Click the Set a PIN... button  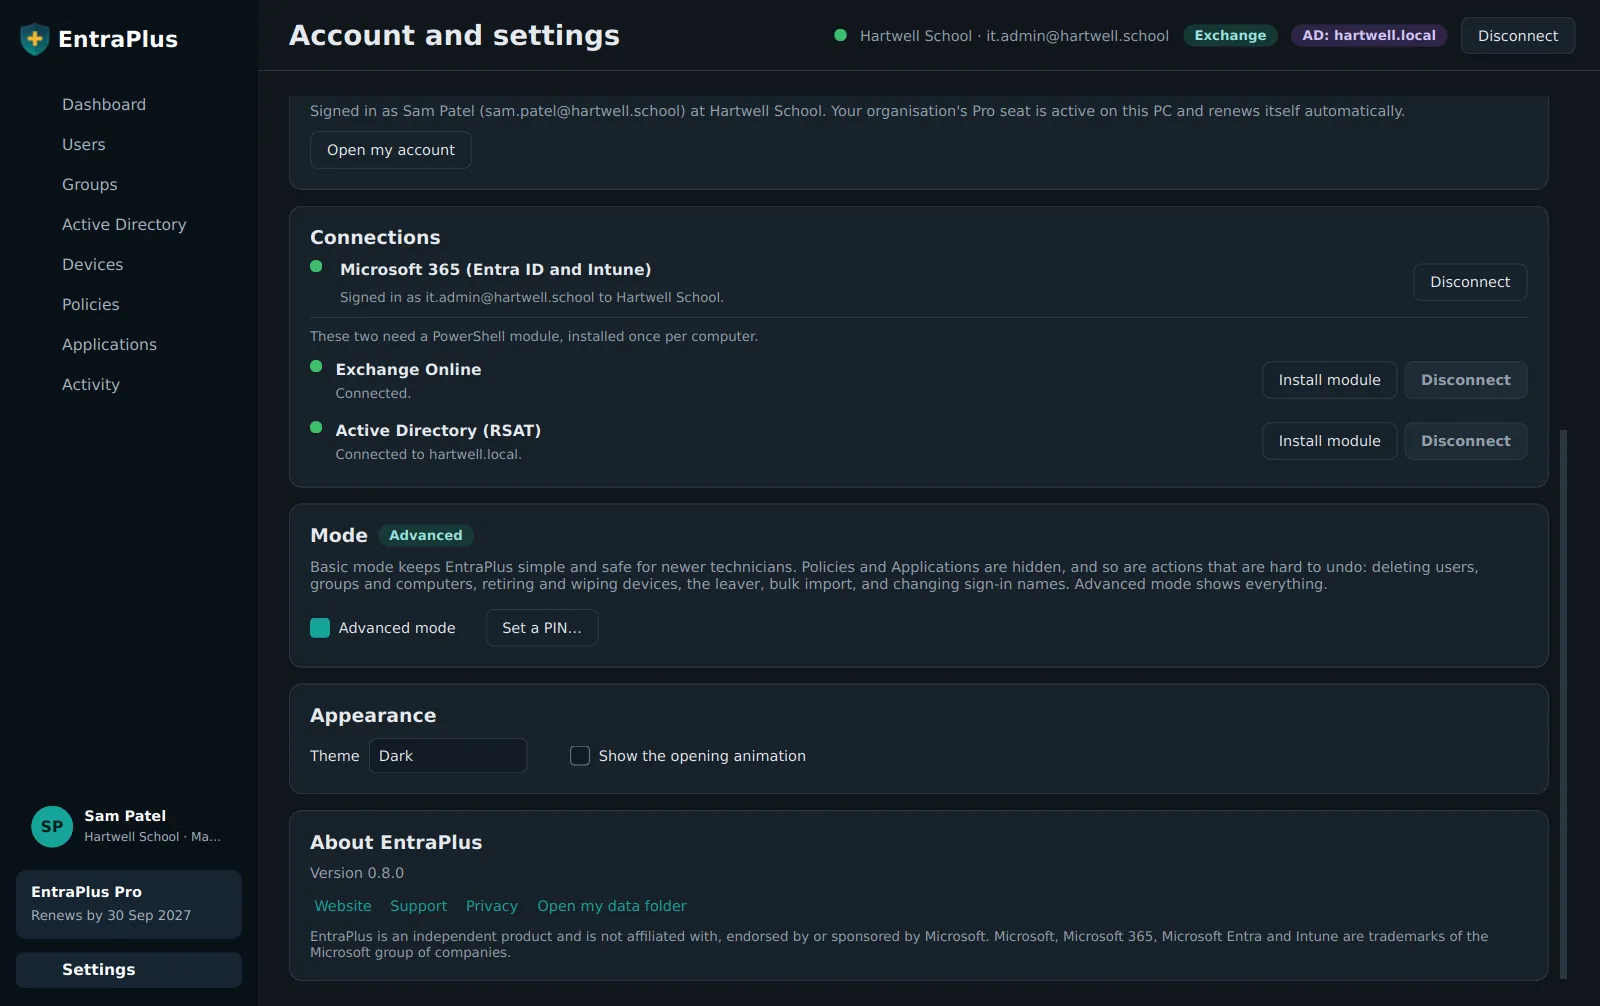pos(542,628)
